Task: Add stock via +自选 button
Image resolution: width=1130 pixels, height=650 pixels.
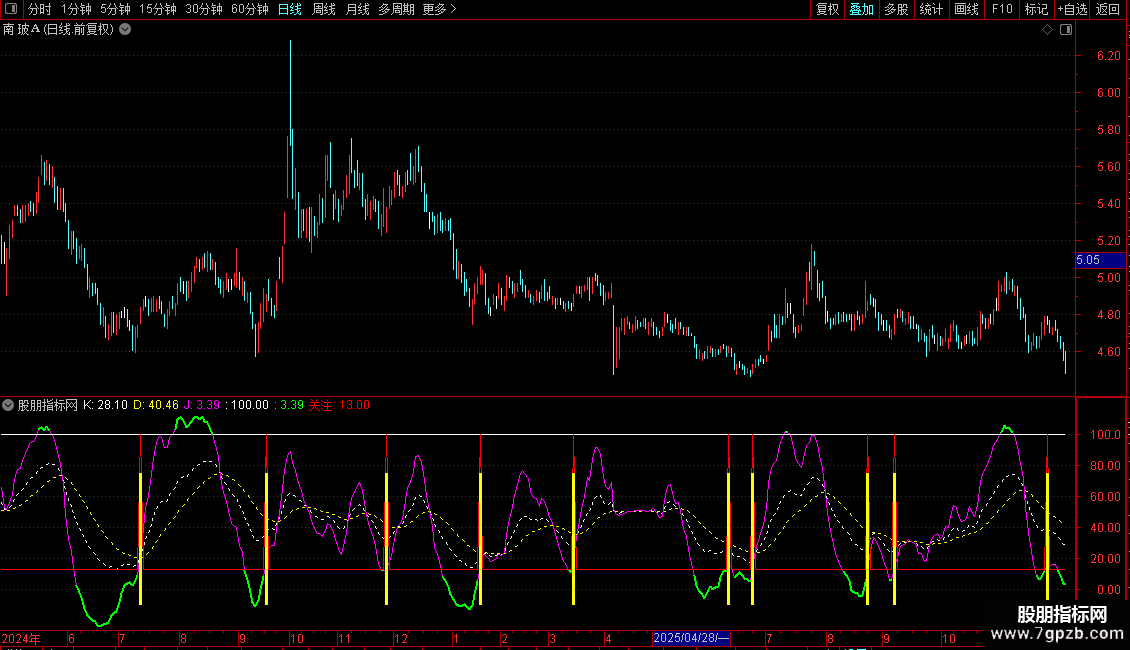Action: [x=1072, y=9]
